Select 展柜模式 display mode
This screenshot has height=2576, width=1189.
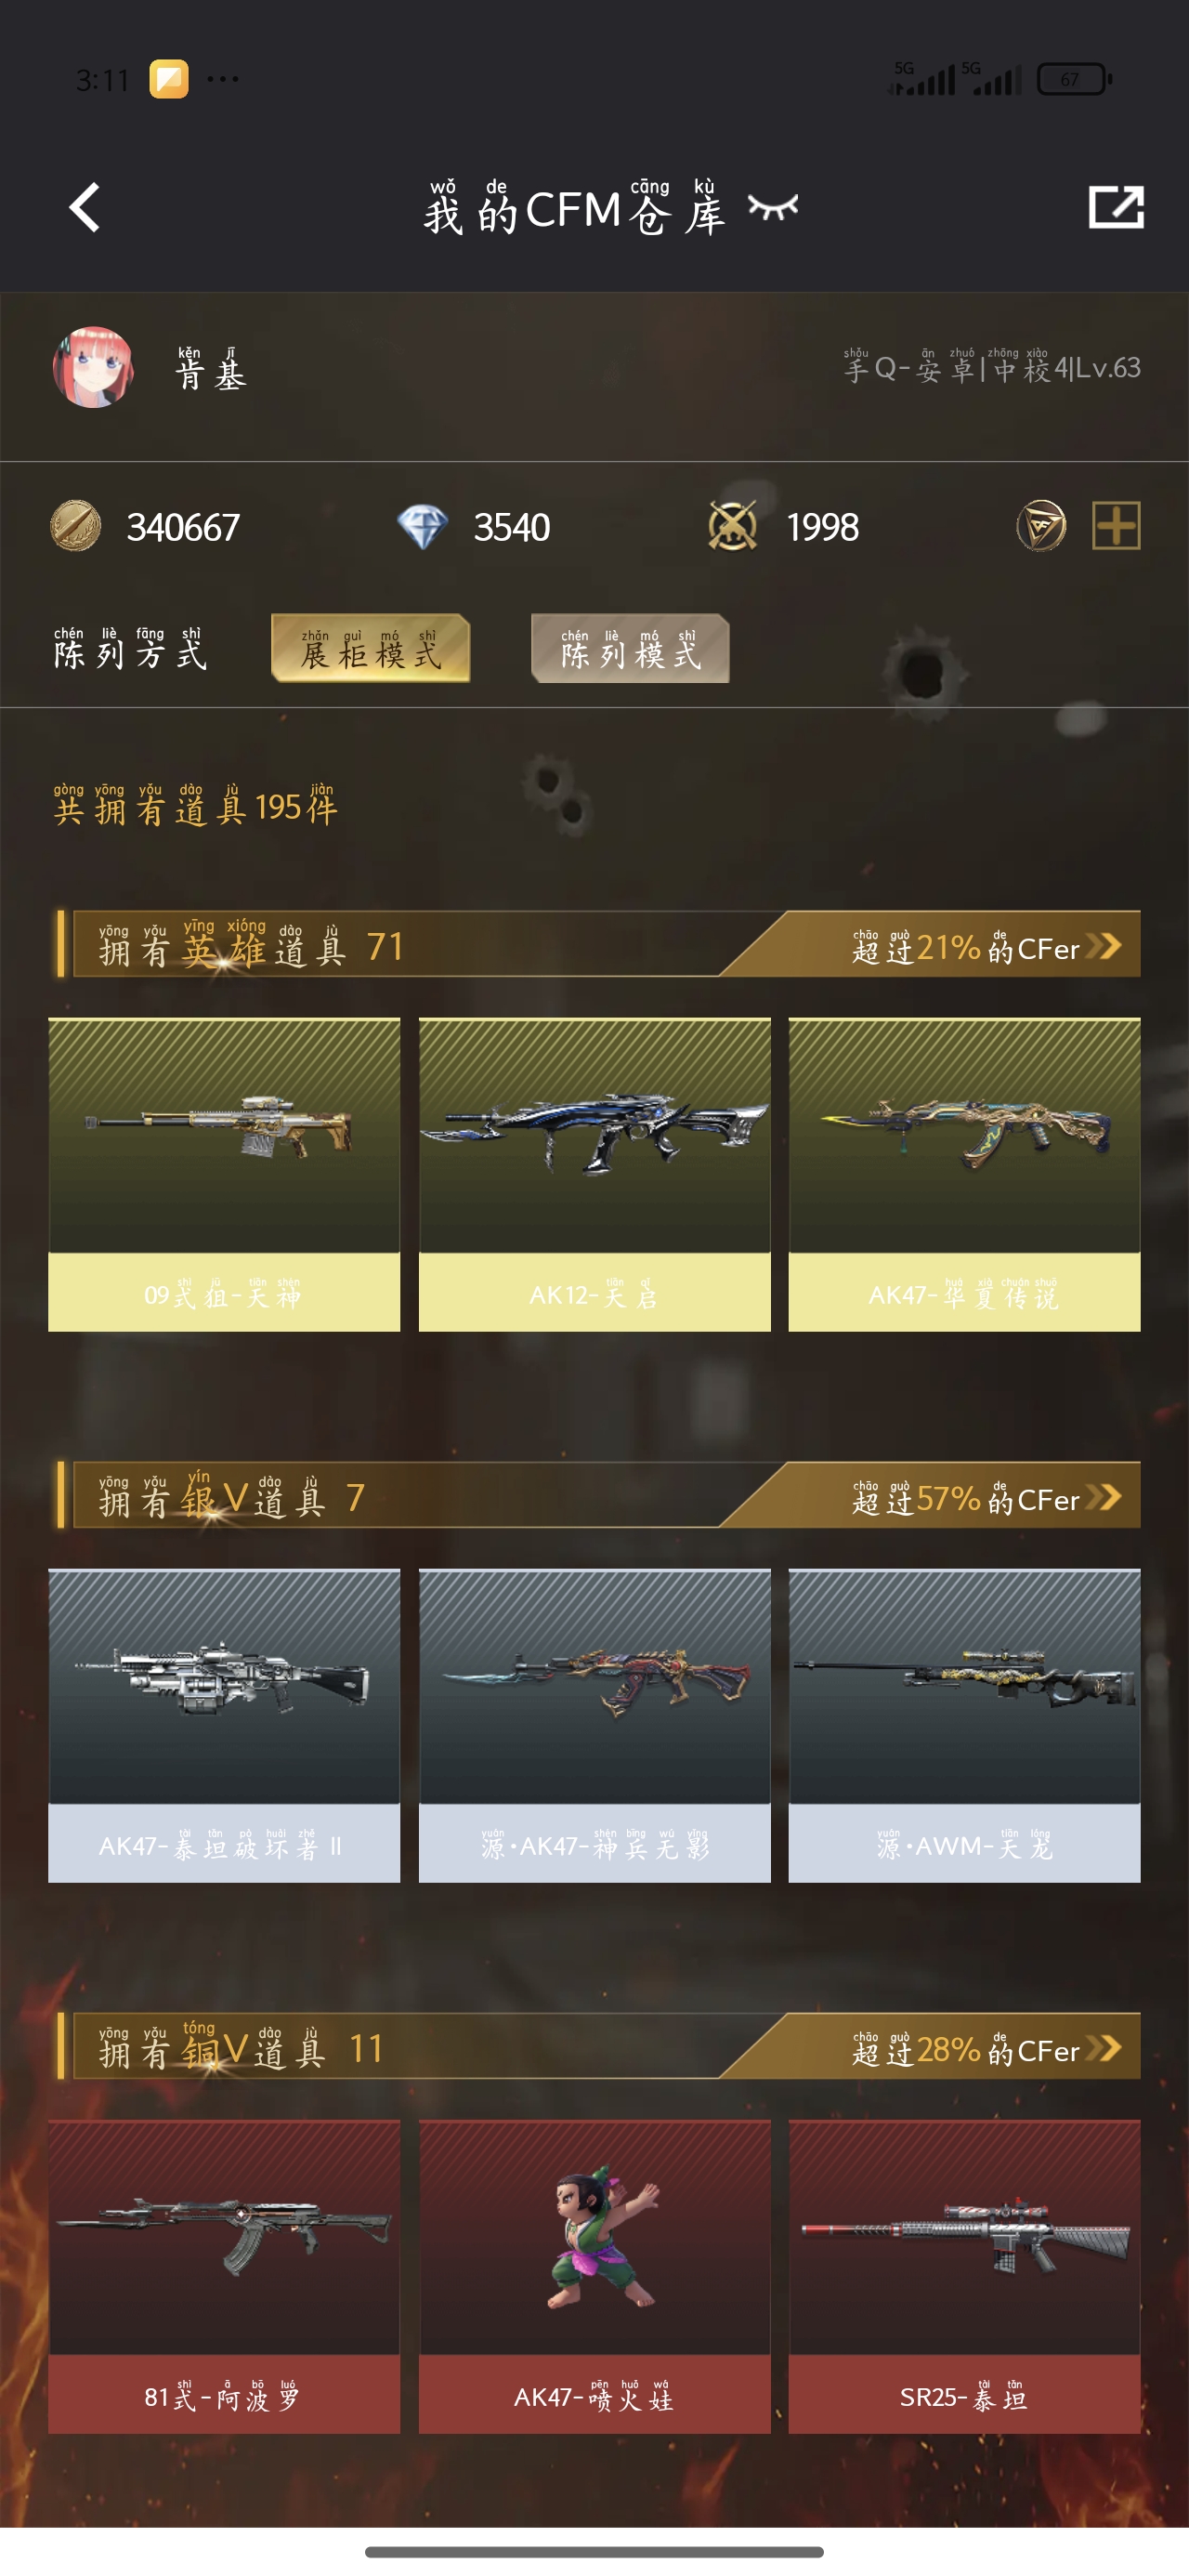(370, 648)
